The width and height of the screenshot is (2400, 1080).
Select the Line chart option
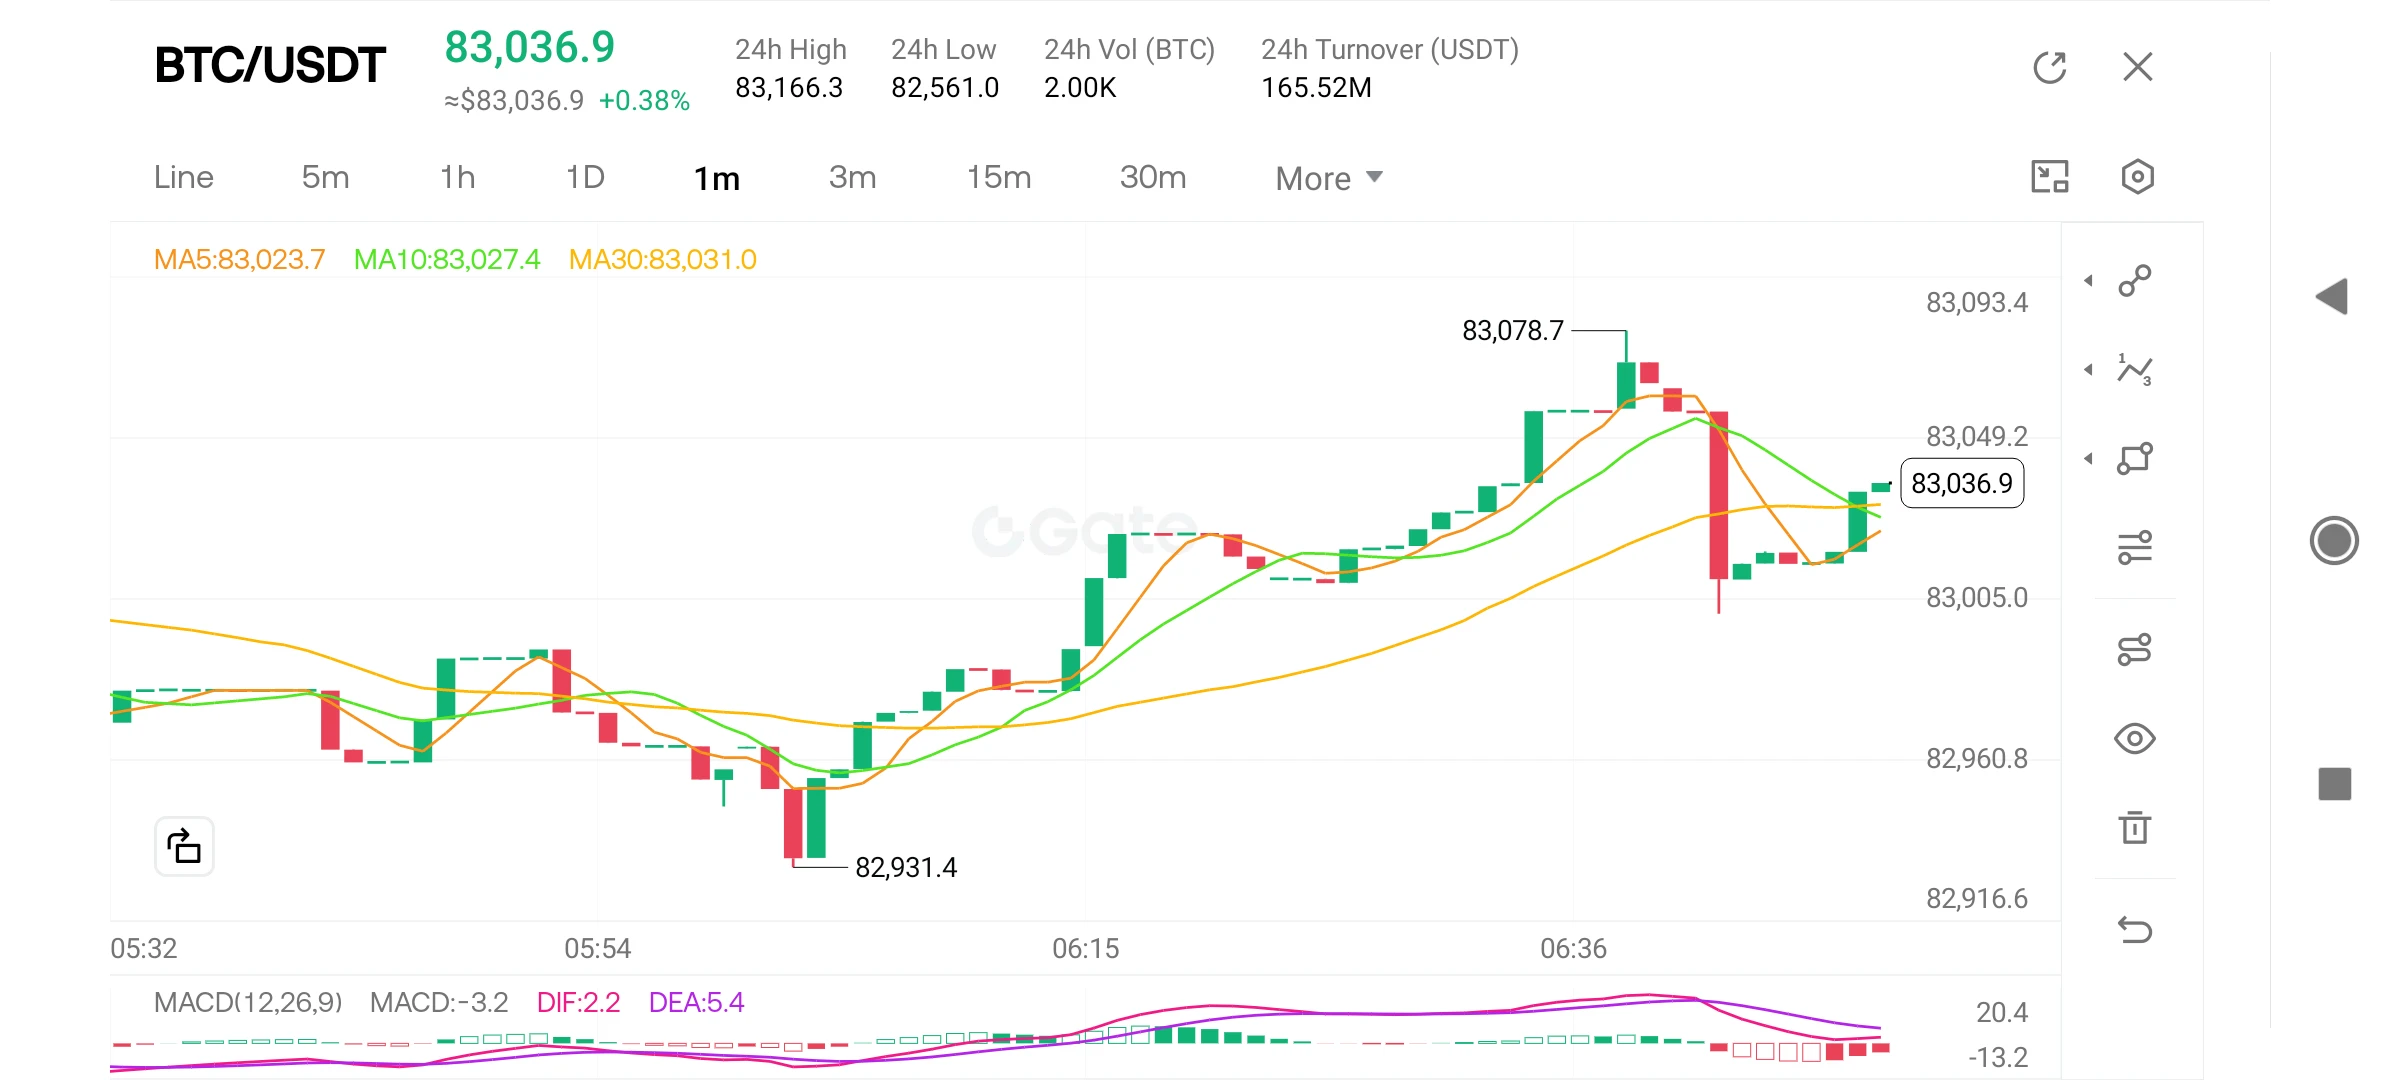point(184,177)
